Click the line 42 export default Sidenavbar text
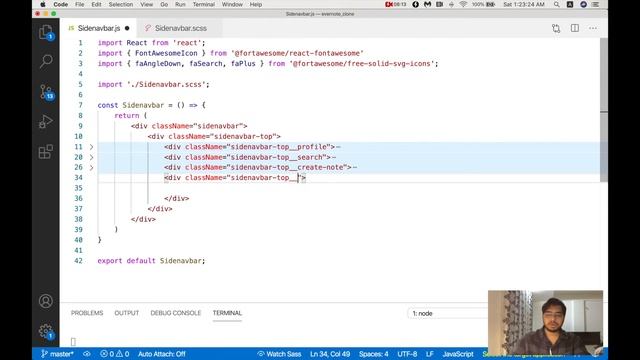Viewport: 640px width, 360px height. (x=151, y=260)
